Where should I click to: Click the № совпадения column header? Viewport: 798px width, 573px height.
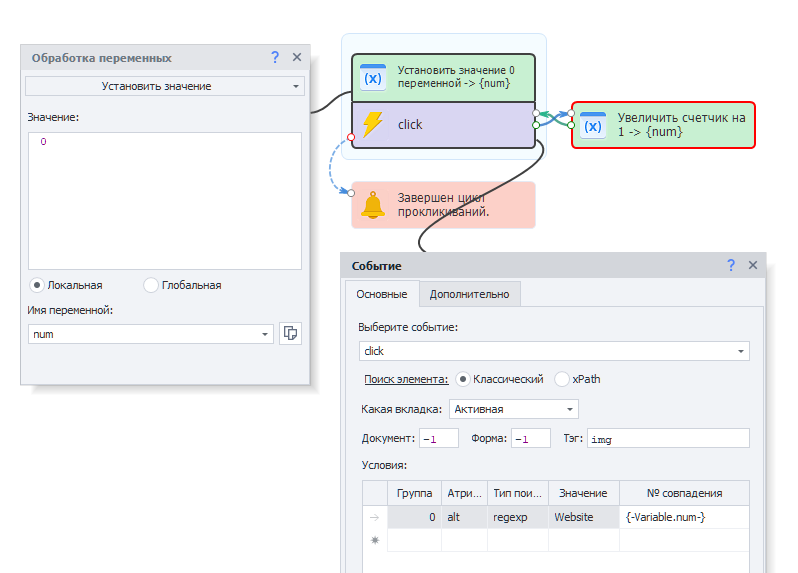685,493
